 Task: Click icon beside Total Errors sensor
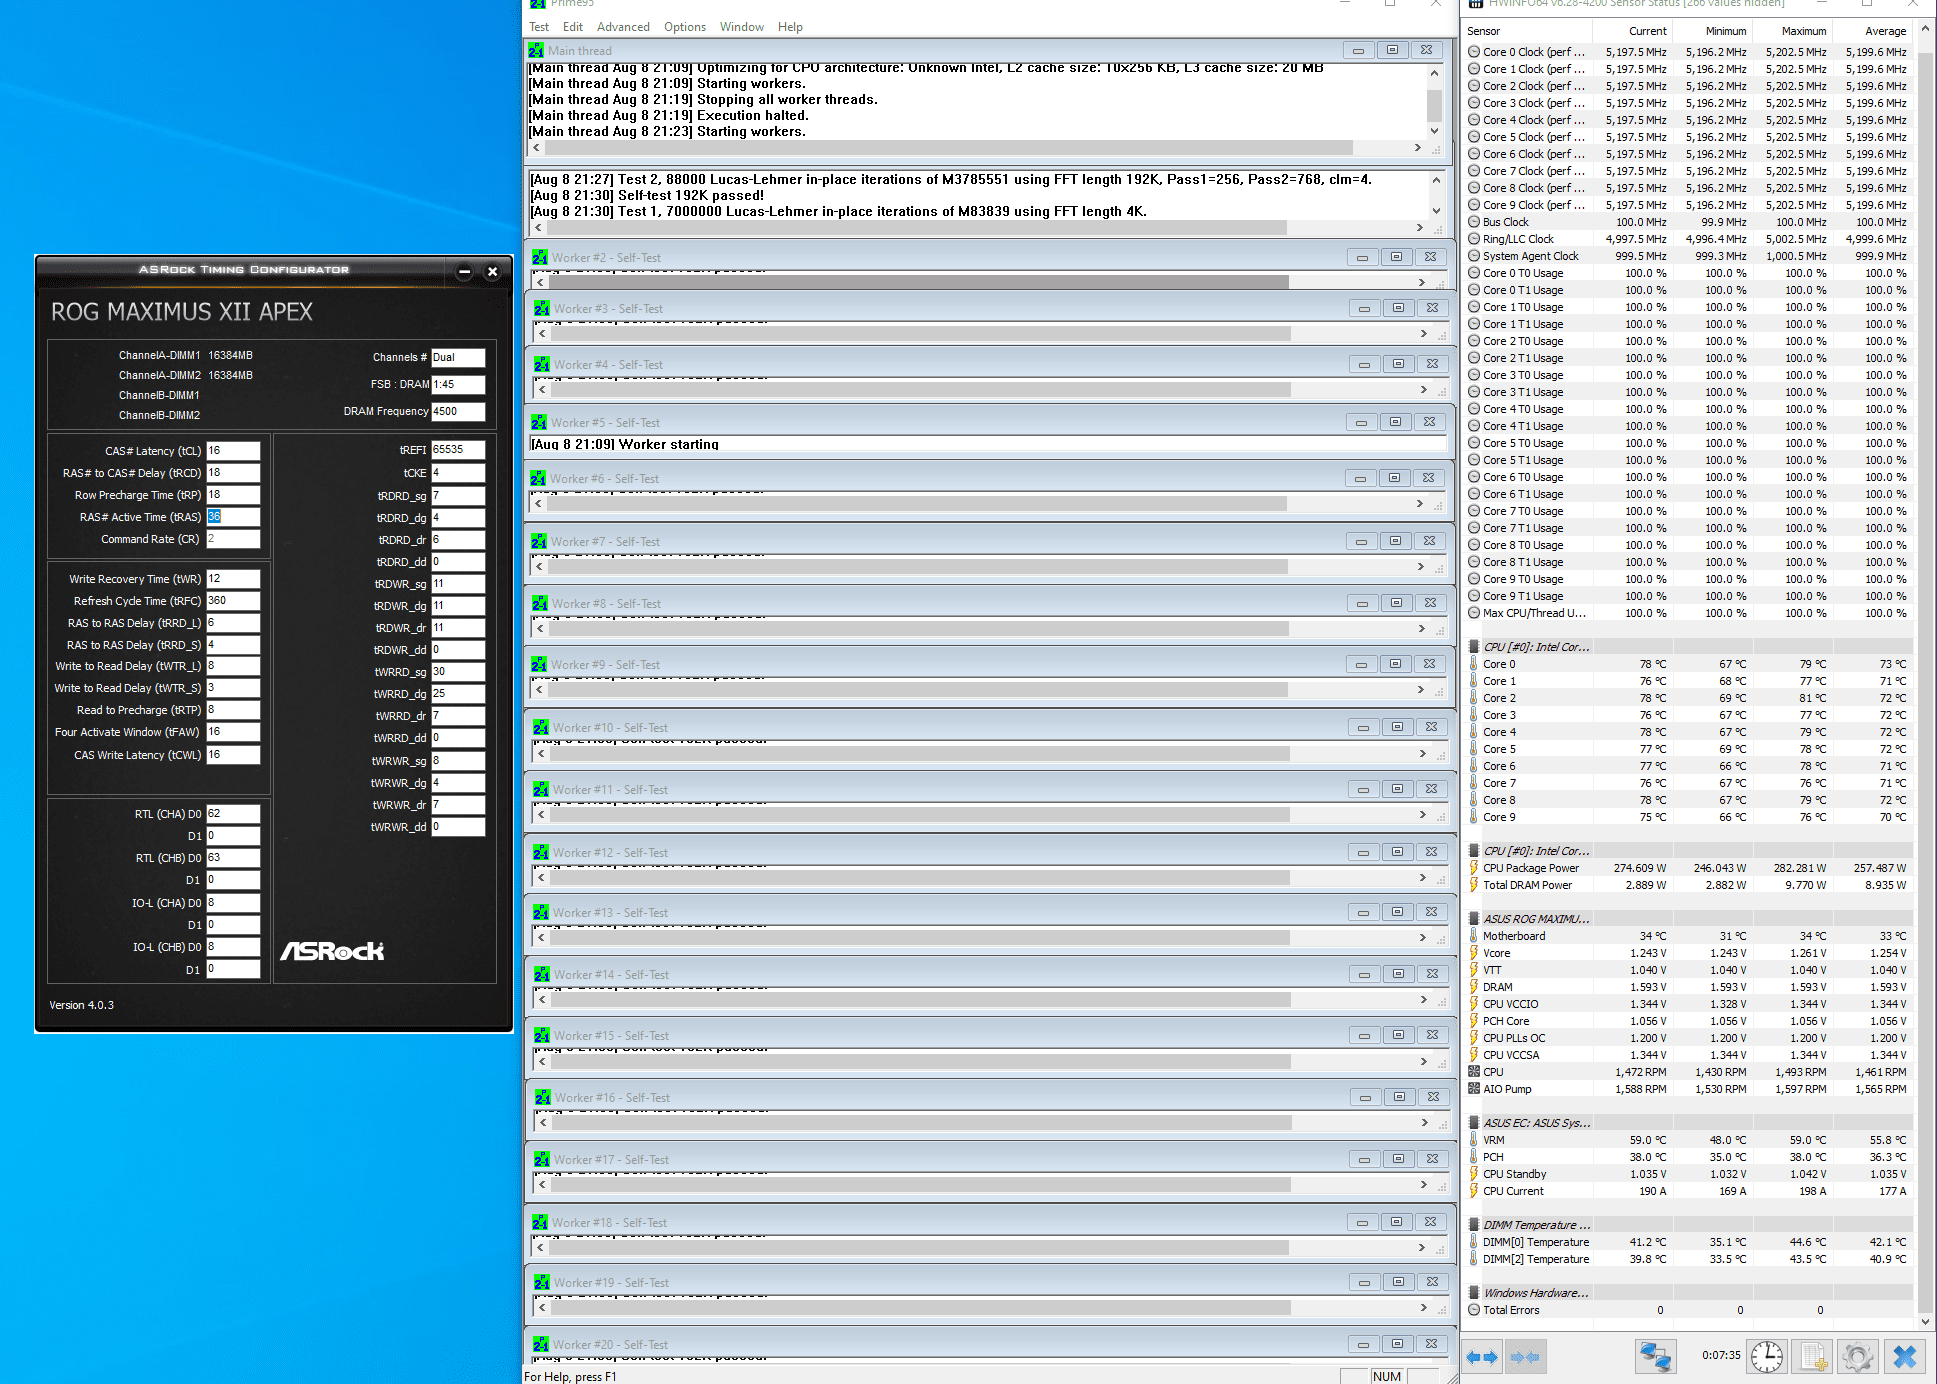coord(1474,1310)
